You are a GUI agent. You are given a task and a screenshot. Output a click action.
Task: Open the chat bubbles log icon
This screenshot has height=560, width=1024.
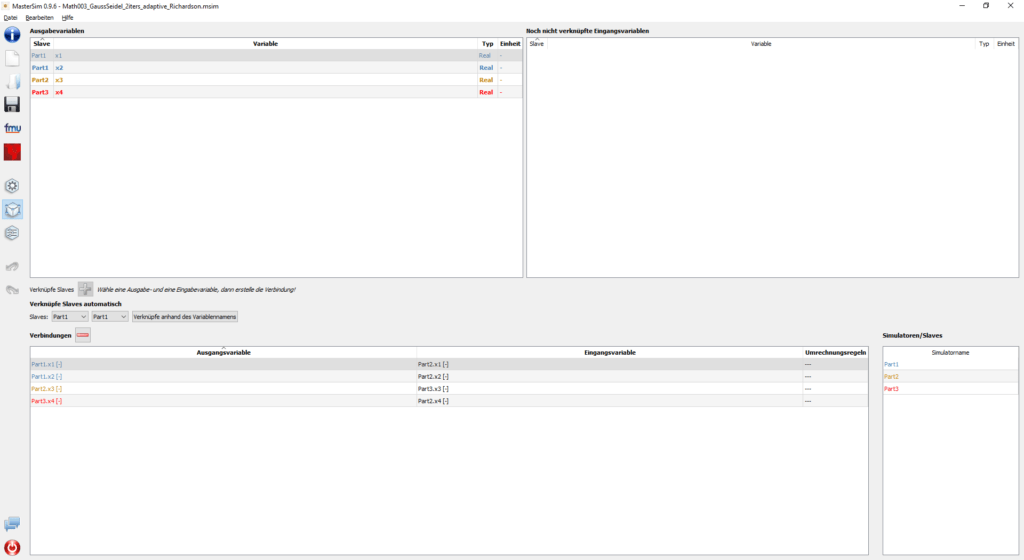click(x=12, y=524)
